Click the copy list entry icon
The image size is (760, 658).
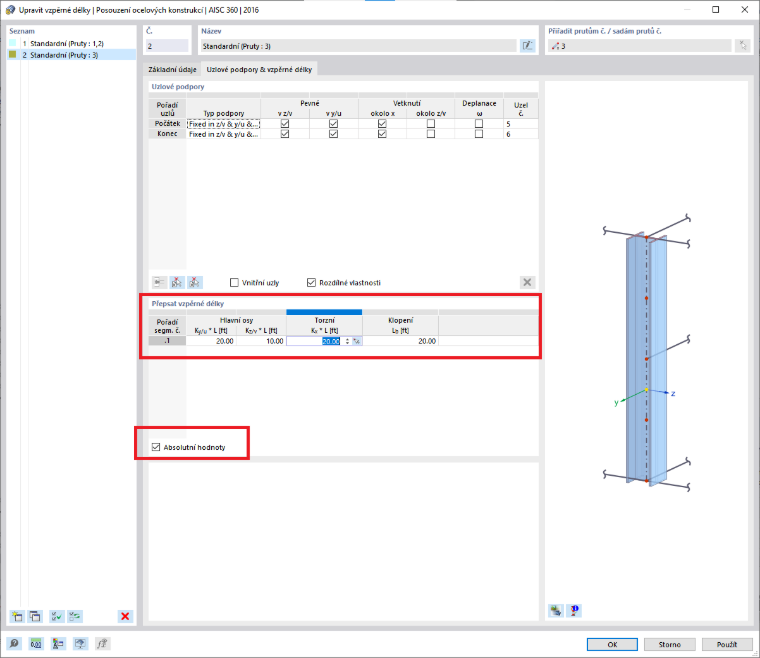35,616
